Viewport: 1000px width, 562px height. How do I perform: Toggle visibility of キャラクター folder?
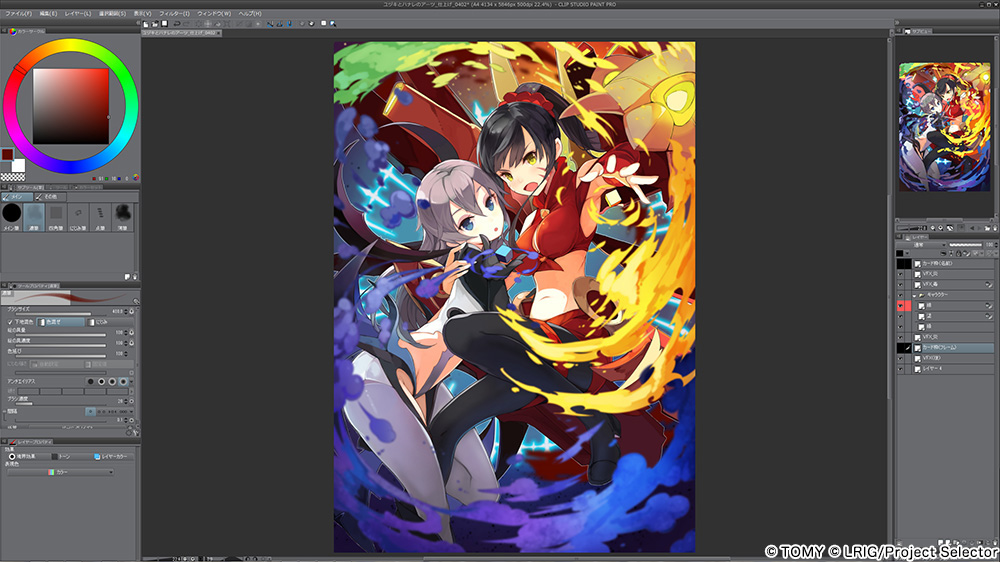[x=901, y=295]
